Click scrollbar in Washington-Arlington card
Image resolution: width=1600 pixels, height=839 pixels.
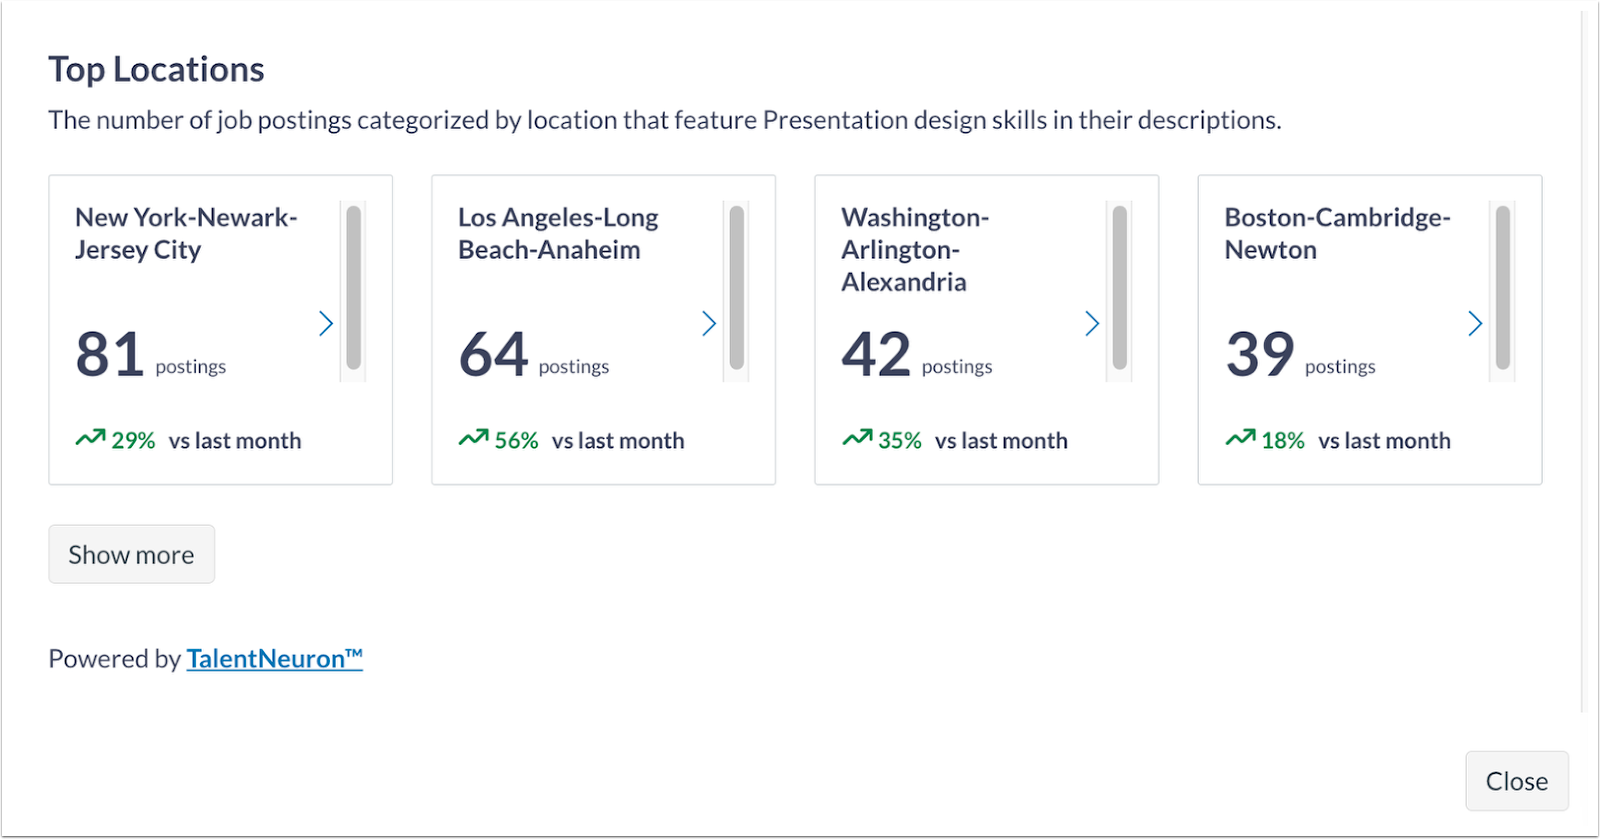tap(1119, 290)
